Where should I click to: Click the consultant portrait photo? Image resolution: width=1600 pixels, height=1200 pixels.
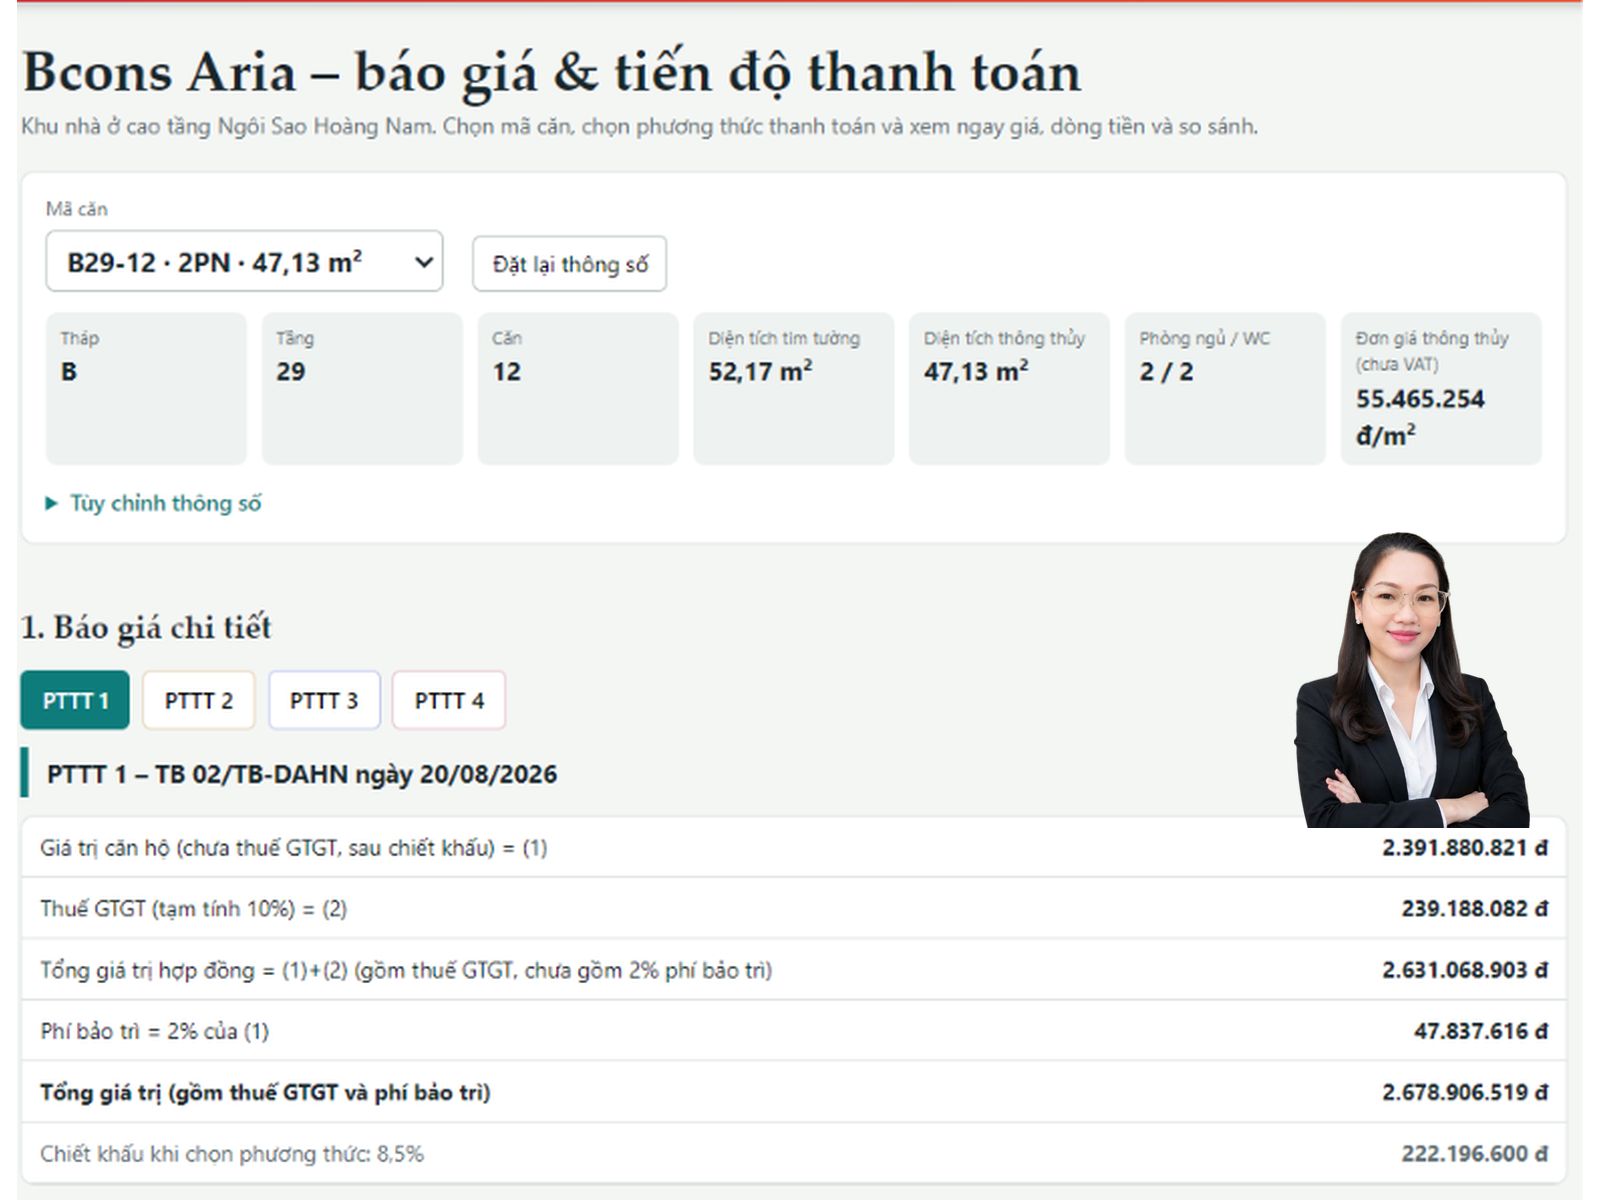[x=1412, y=680]
